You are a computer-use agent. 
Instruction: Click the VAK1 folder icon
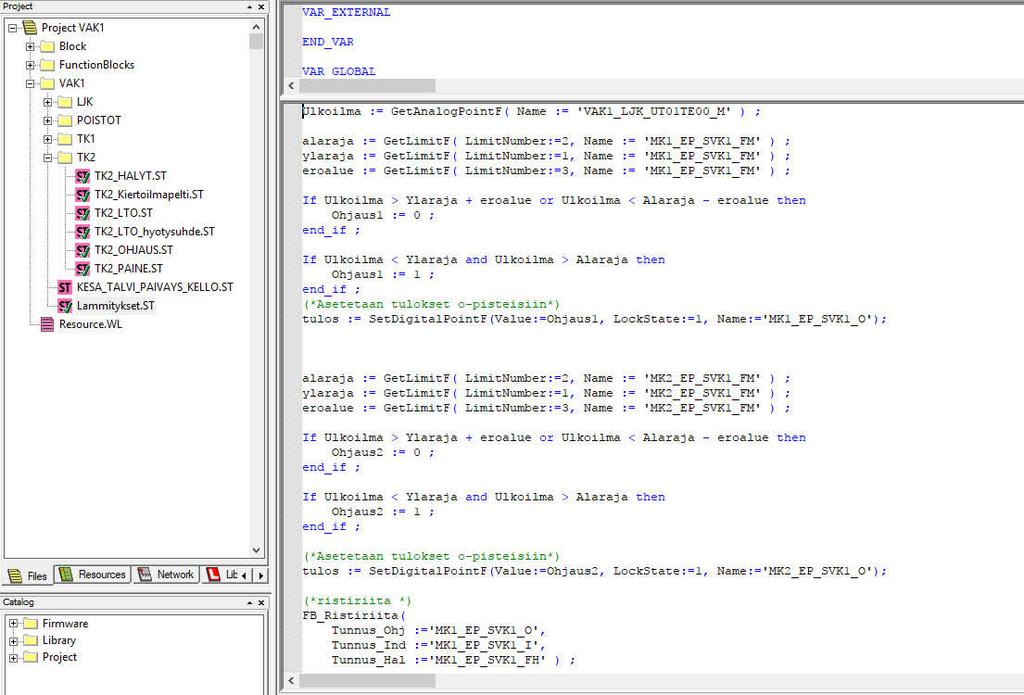47,83
